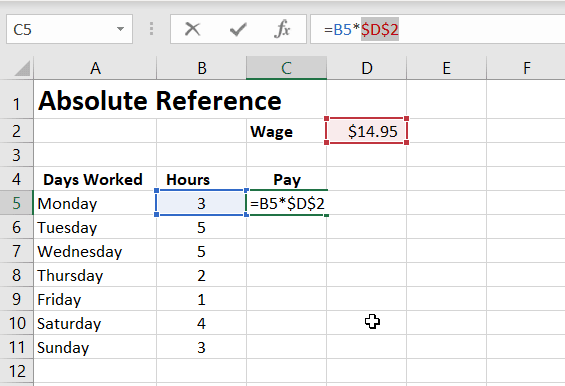Click the Friday cell
Image resolution: width=565 pixels, height=386 pixels.
tap(95, 299)
